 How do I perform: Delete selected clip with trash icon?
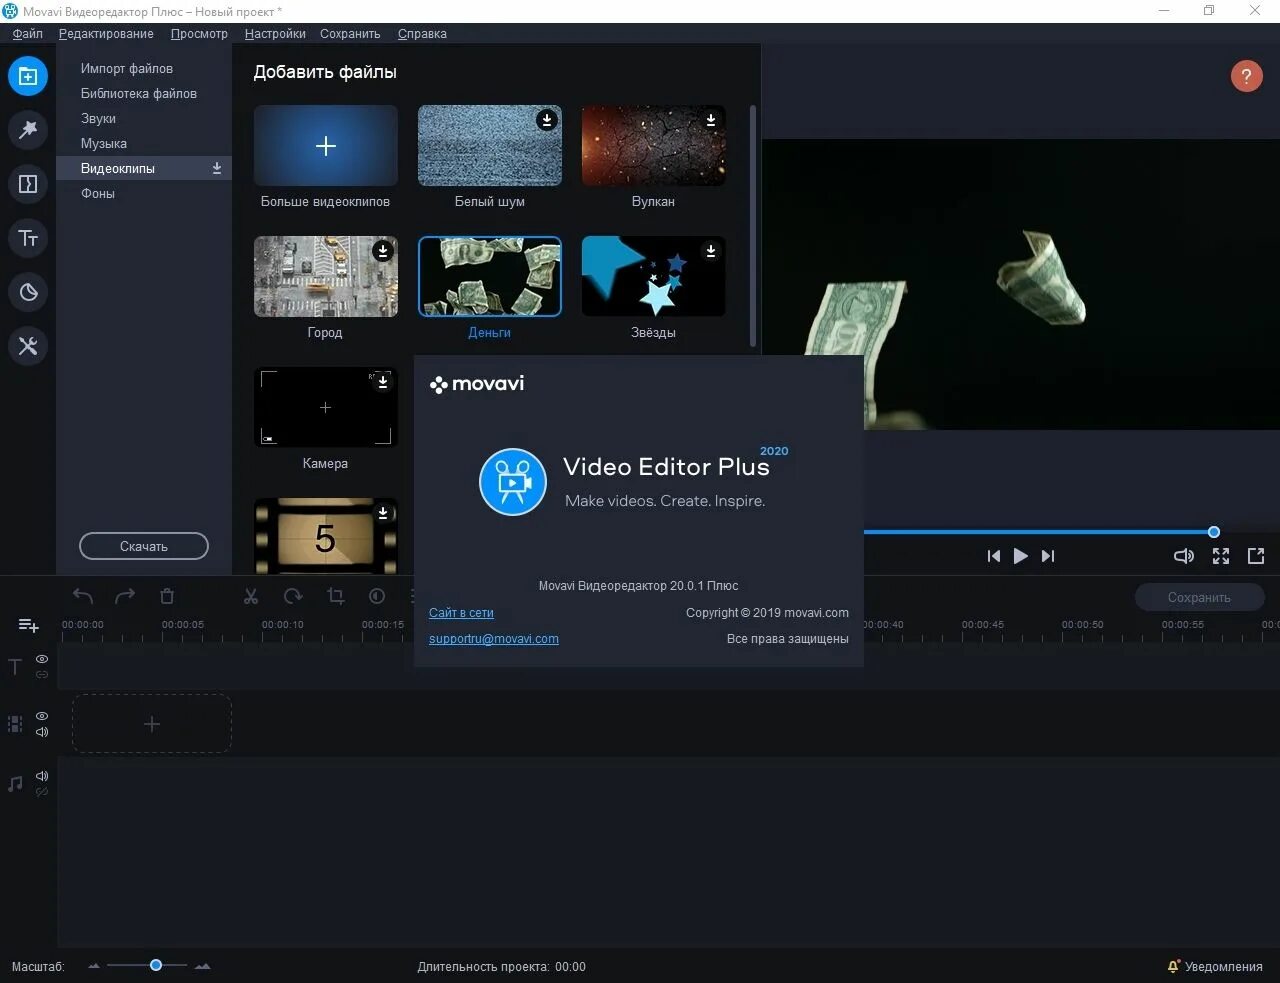167,596
